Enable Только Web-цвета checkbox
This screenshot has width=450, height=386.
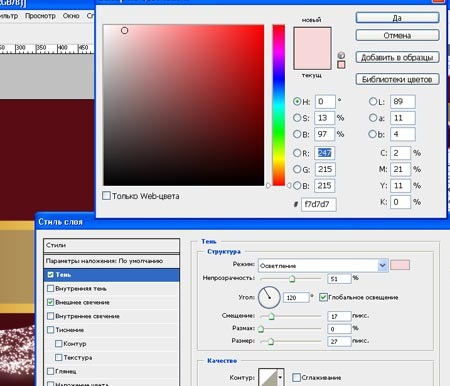pyautogui.click(x=106, y=196)
